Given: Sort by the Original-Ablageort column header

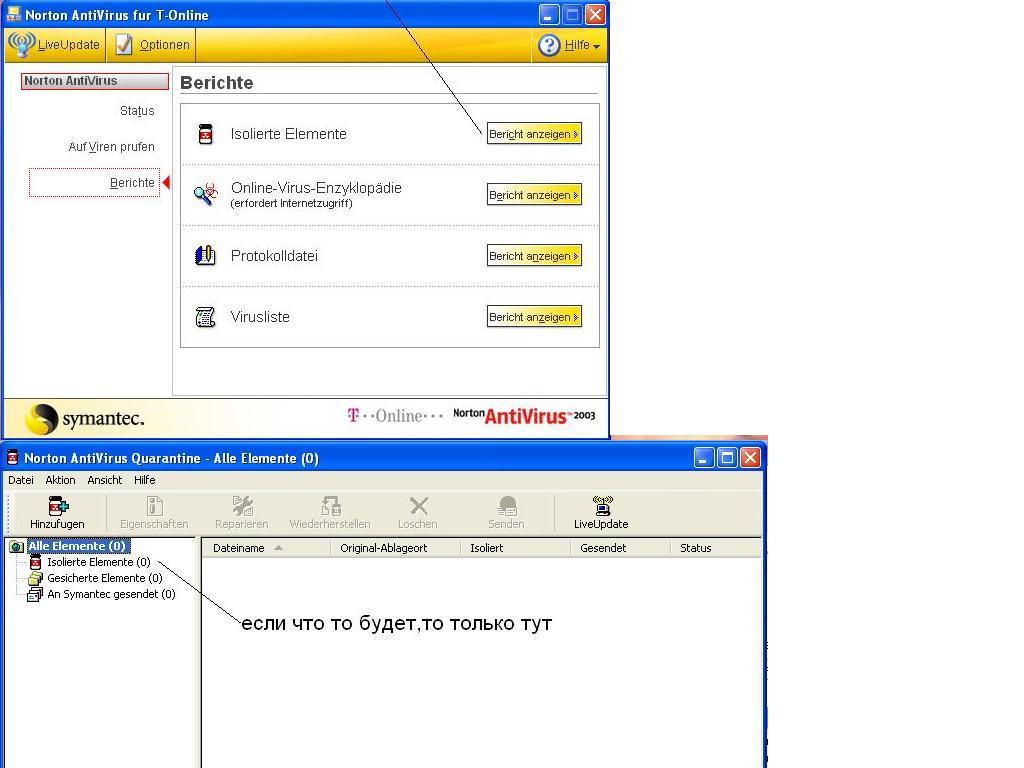Looking at the screenshot, I should coord(396,548).
